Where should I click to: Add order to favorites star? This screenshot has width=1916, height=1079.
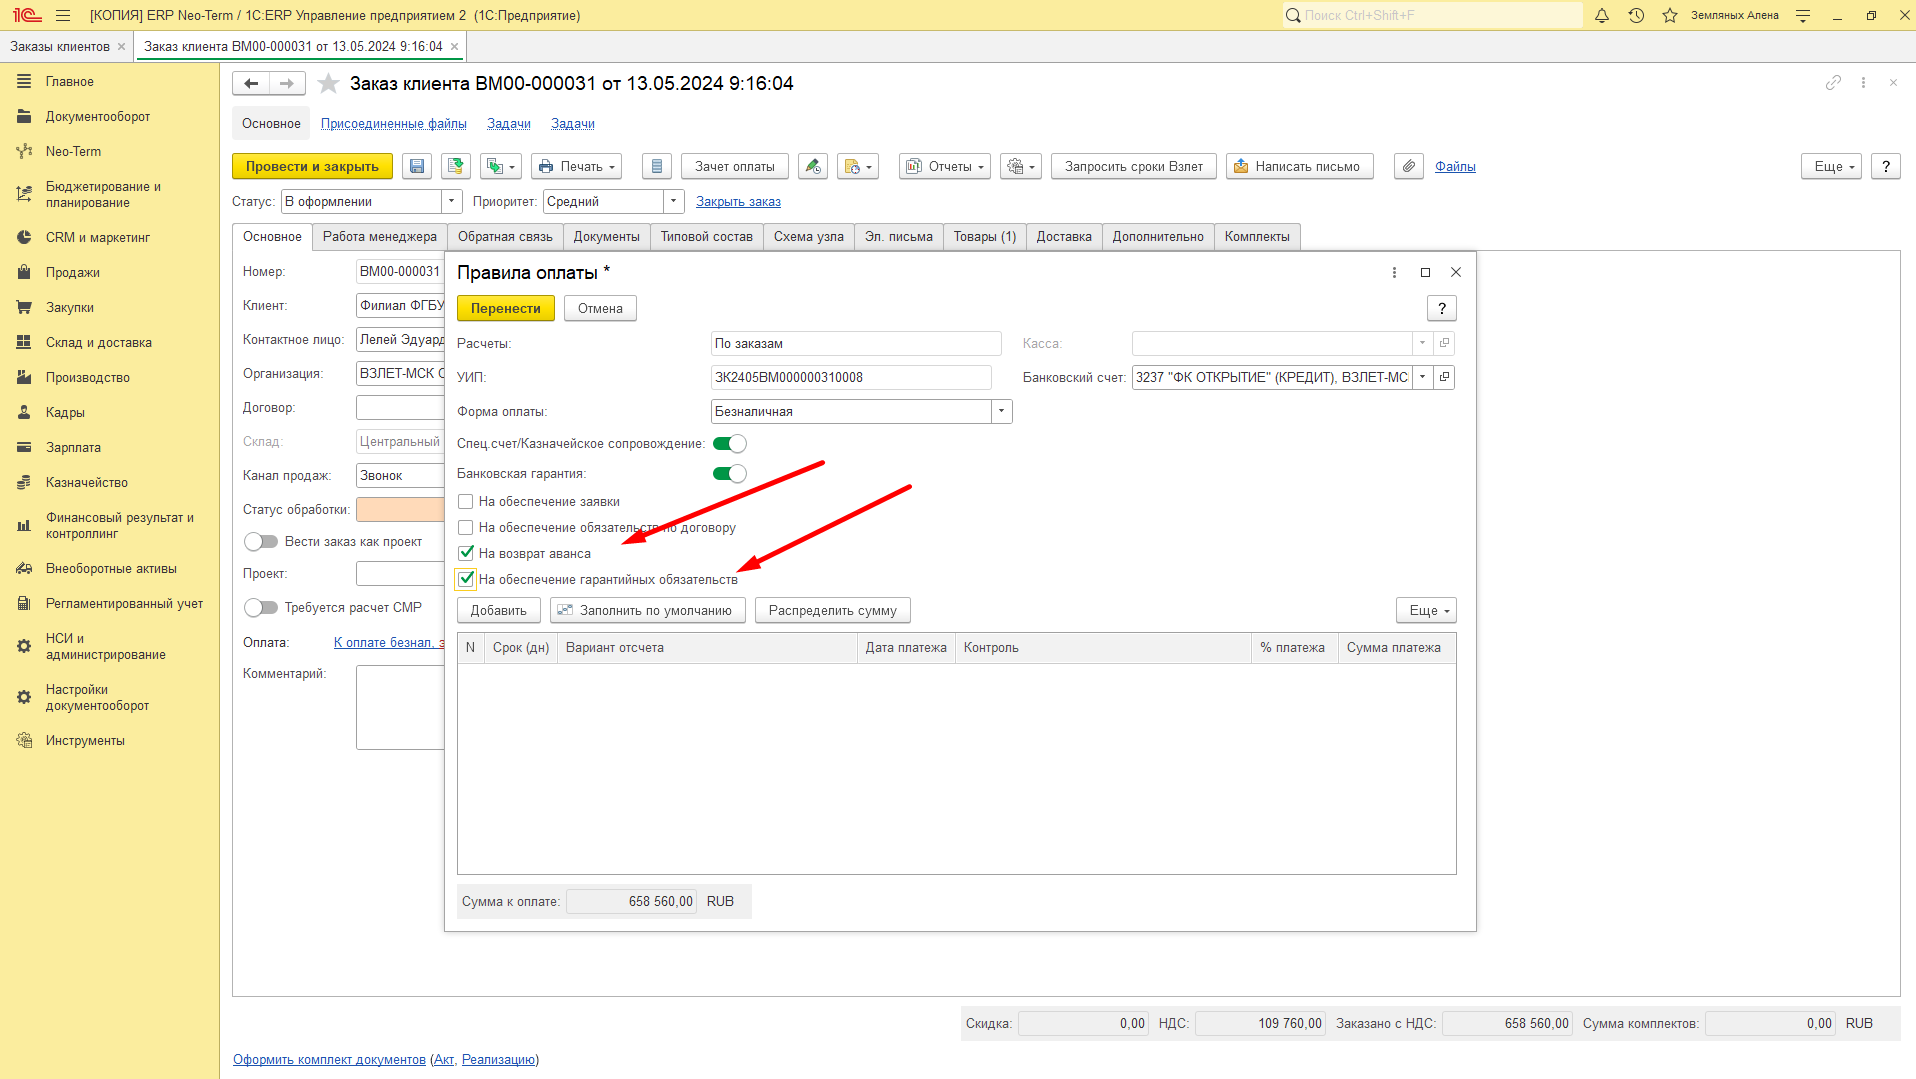(x=328, y=83)
